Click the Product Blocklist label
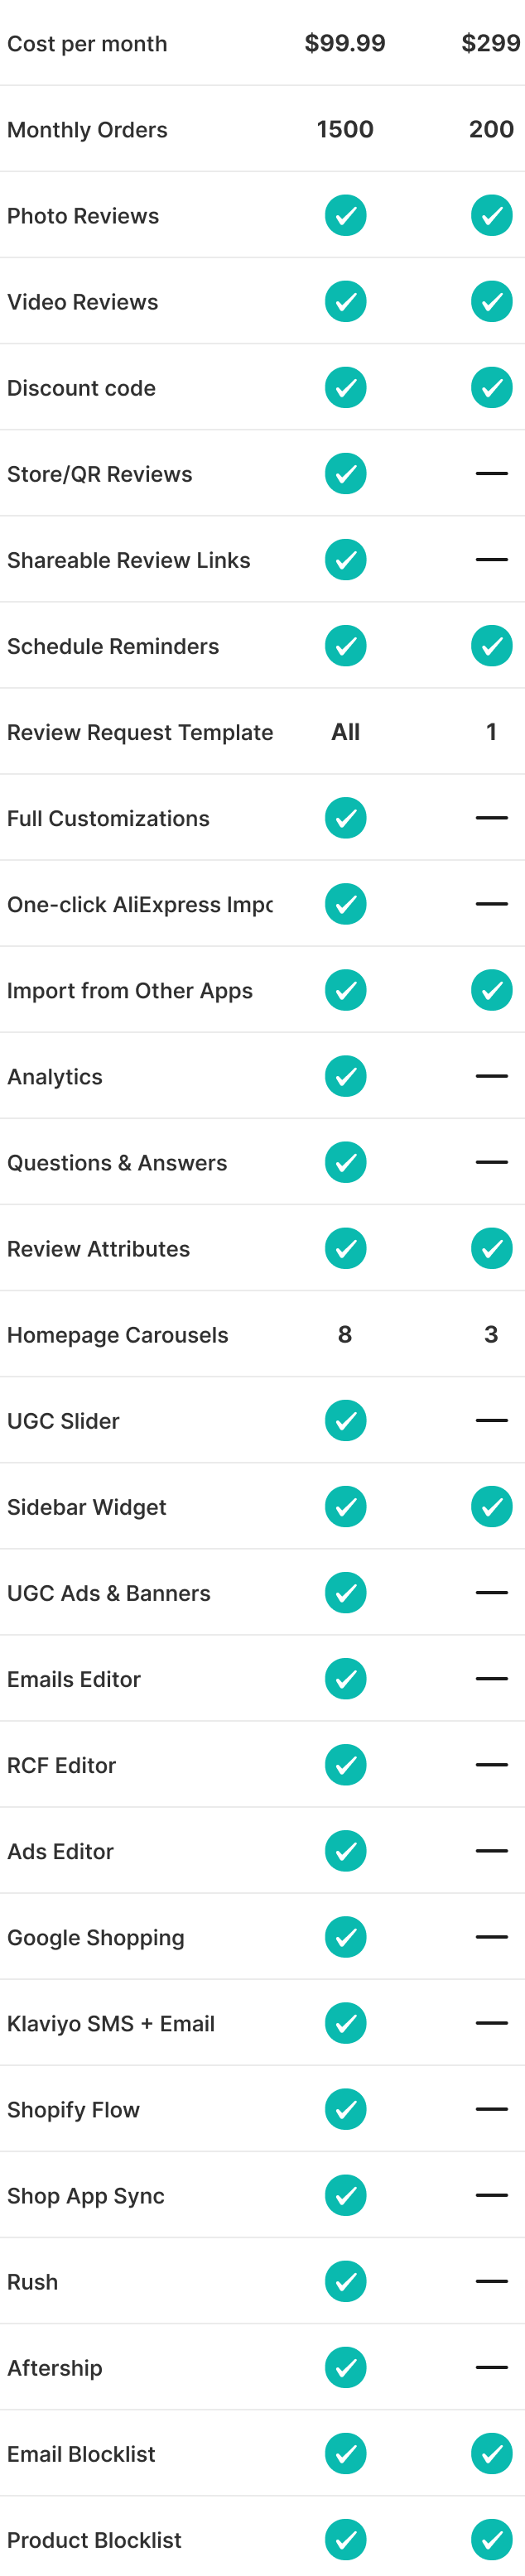This screenshot has width=525, height=2576. (94, 2540)
